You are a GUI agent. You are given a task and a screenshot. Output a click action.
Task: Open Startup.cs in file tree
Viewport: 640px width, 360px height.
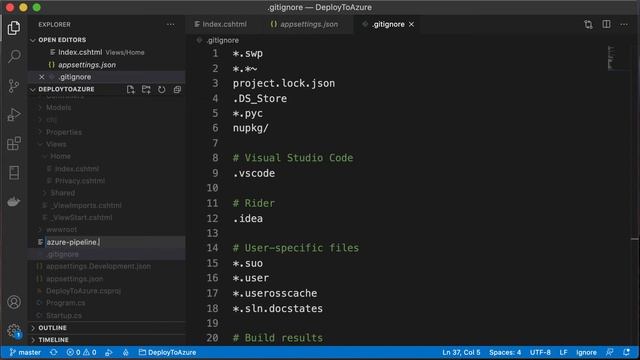64,316
